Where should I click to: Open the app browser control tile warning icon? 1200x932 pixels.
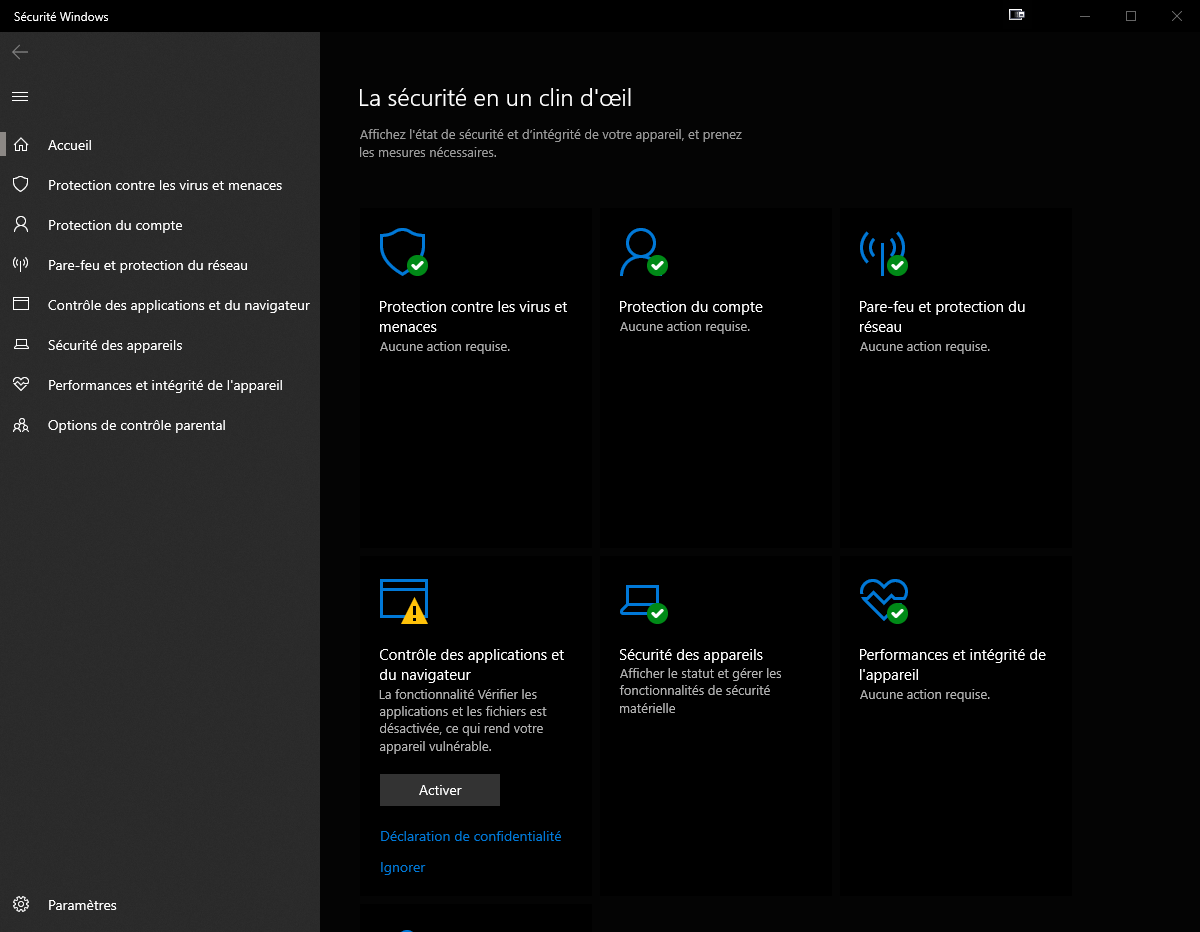(404, 601)
